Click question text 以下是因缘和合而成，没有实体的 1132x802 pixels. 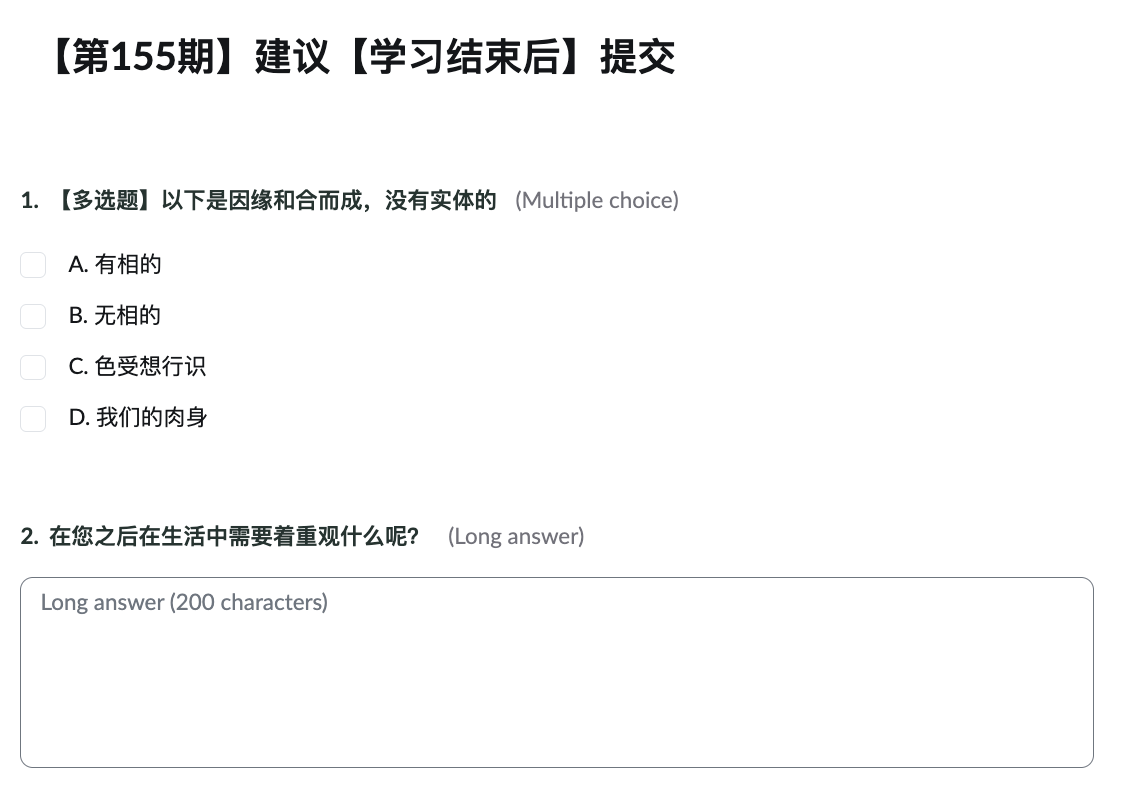click(328, 201)
